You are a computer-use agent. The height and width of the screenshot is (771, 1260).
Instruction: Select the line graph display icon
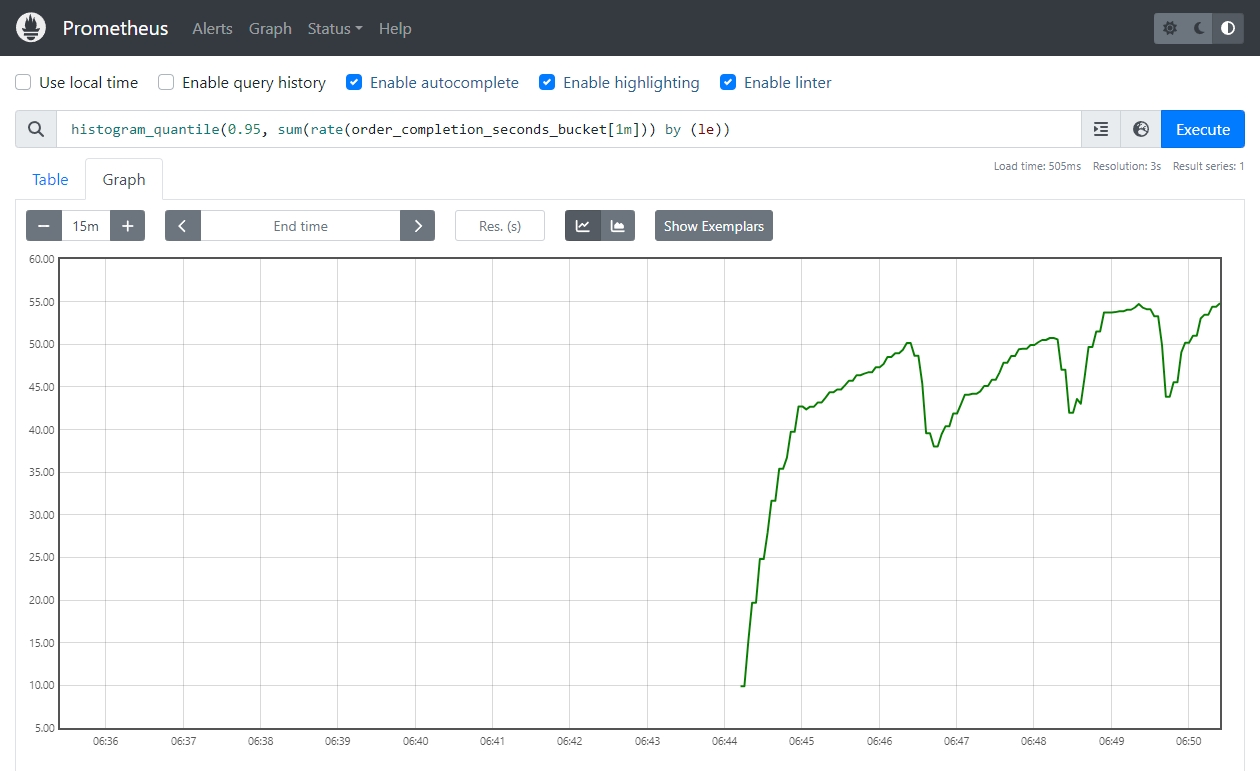(x=583, y=225)
